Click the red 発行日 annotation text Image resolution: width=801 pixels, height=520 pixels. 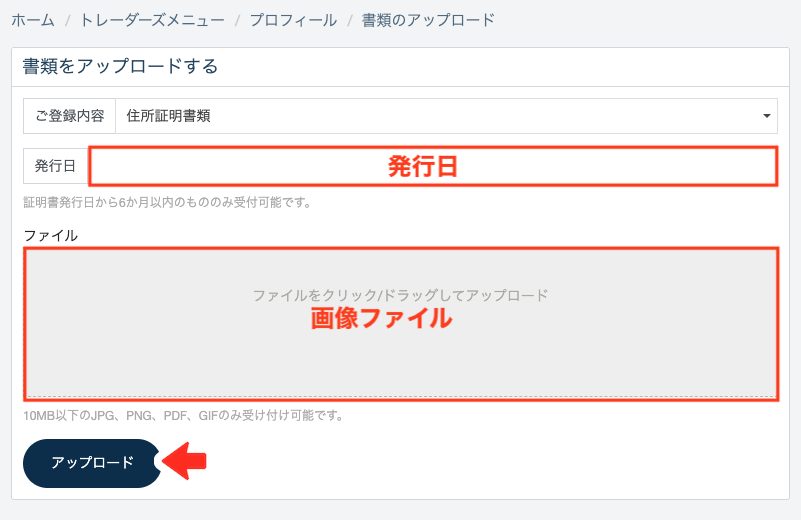point(422,167)
